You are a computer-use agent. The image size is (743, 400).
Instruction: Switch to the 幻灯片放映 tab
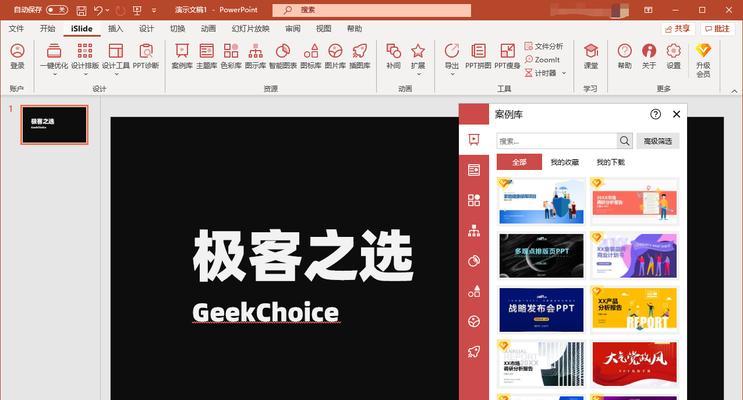pyautogui.click(x=251, y=28)
